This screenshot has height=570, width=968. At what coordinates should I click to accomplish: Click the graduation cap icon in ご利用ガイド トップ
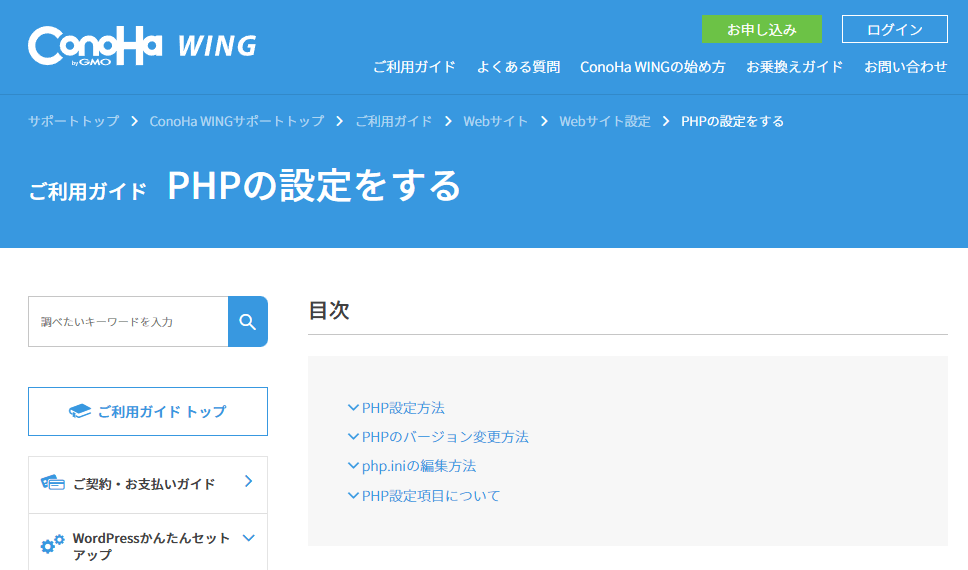click(x=80, y=411)
